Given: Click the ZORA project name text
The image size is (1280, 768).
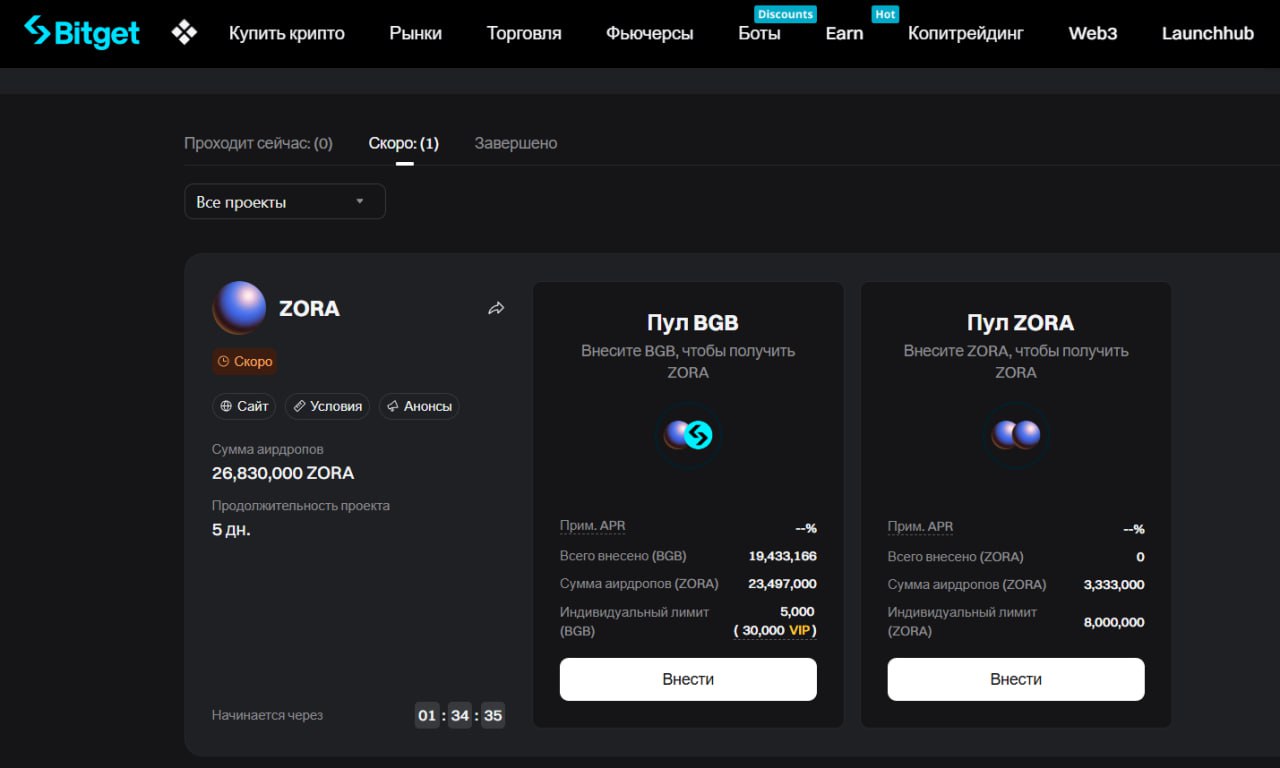Looking at the screenshot, I should click(309, 308).
